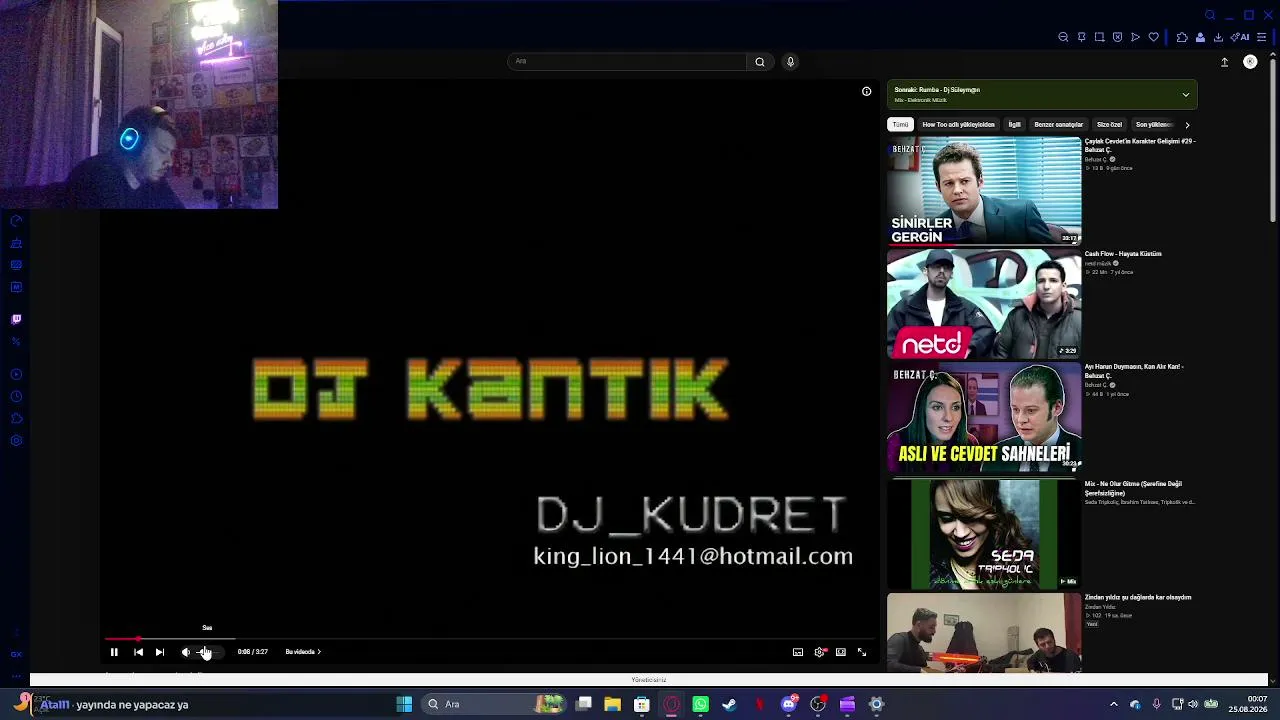Click the upload arrow icon
The image size is (1280, 720).
1224,62
